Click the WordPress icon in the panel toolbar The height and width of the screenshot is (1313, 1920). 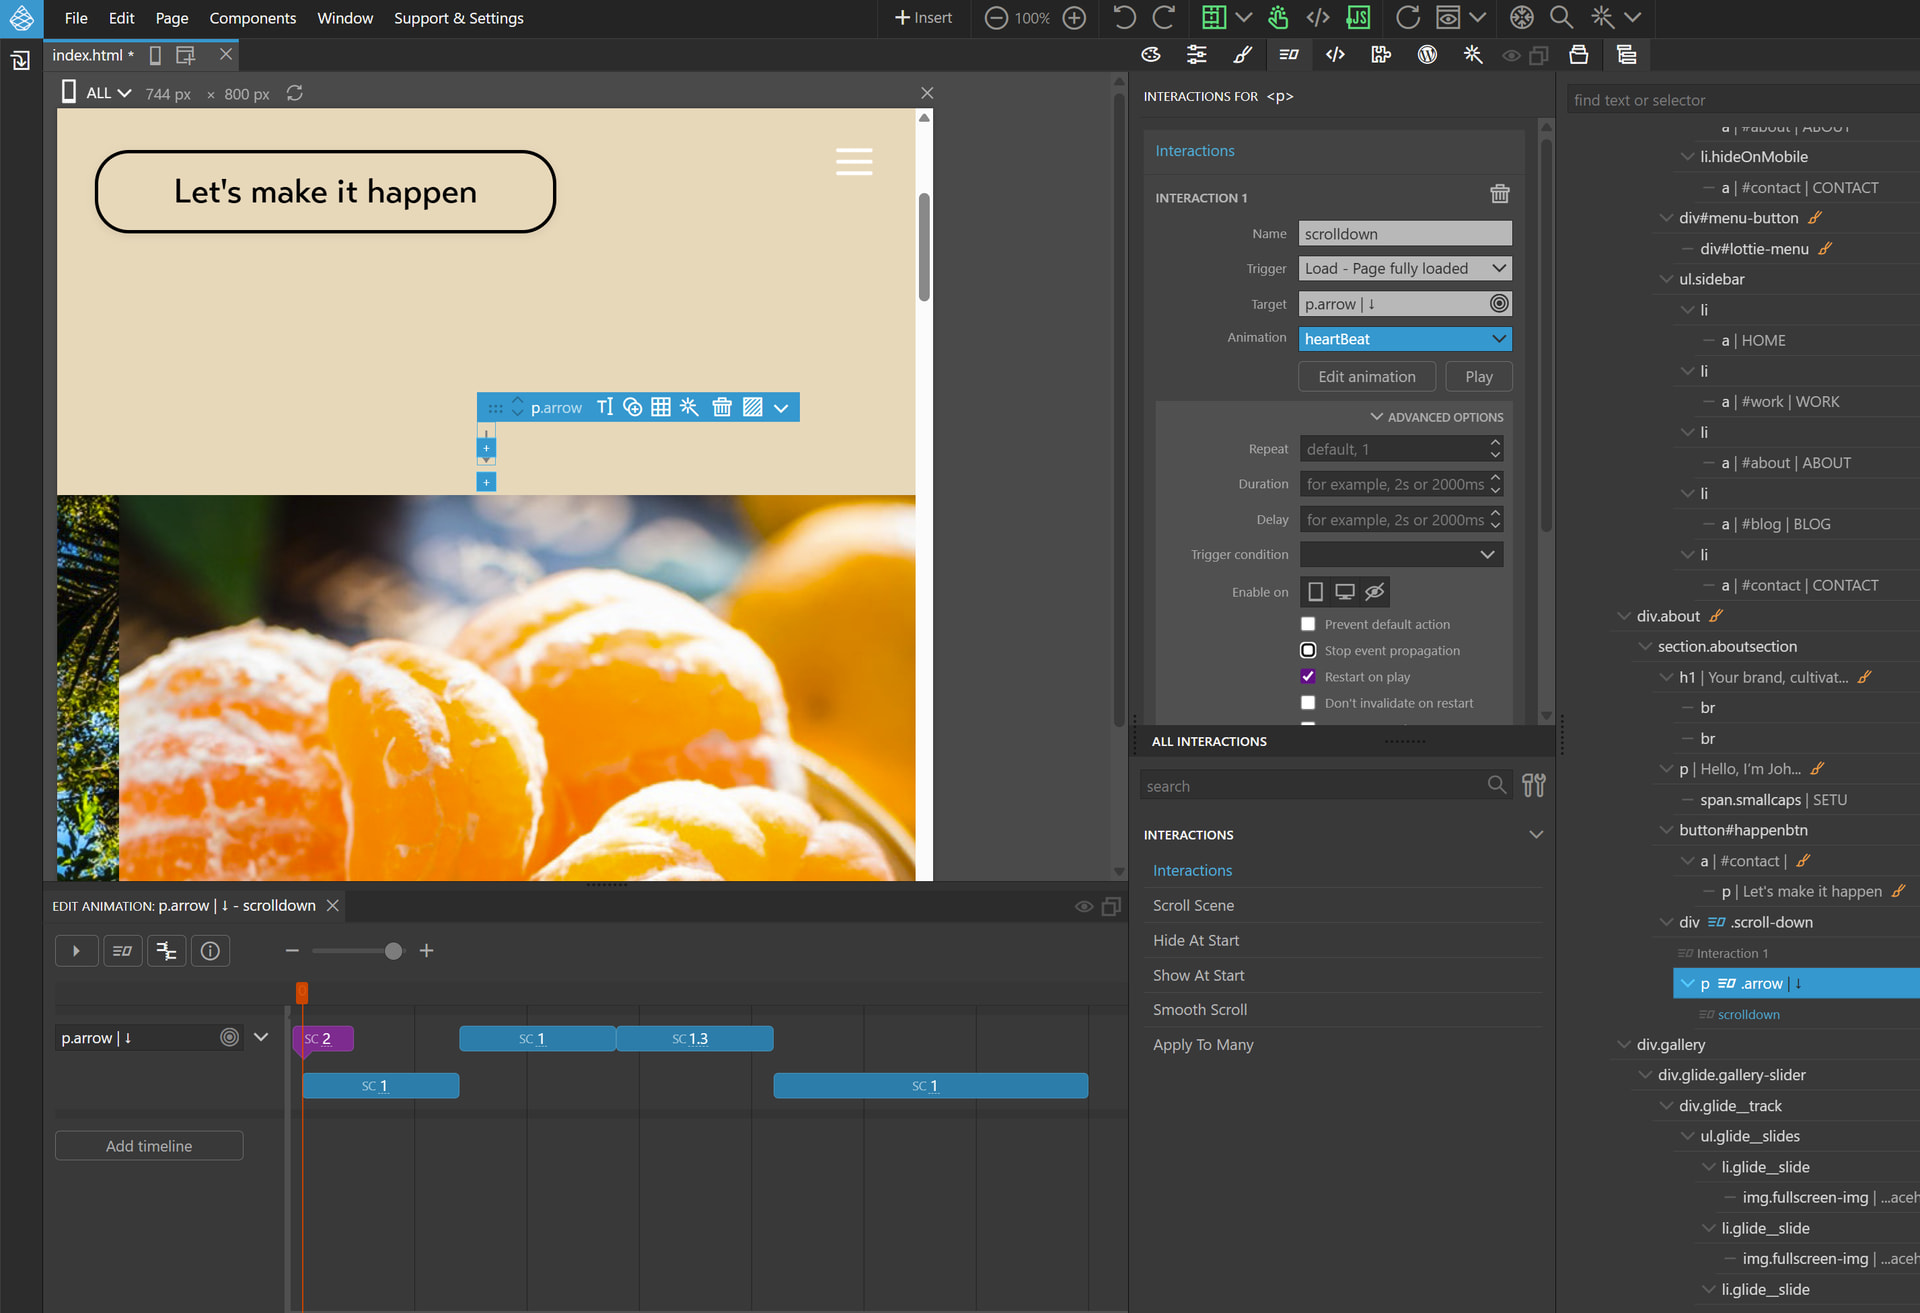click(x=1427, y=55)
